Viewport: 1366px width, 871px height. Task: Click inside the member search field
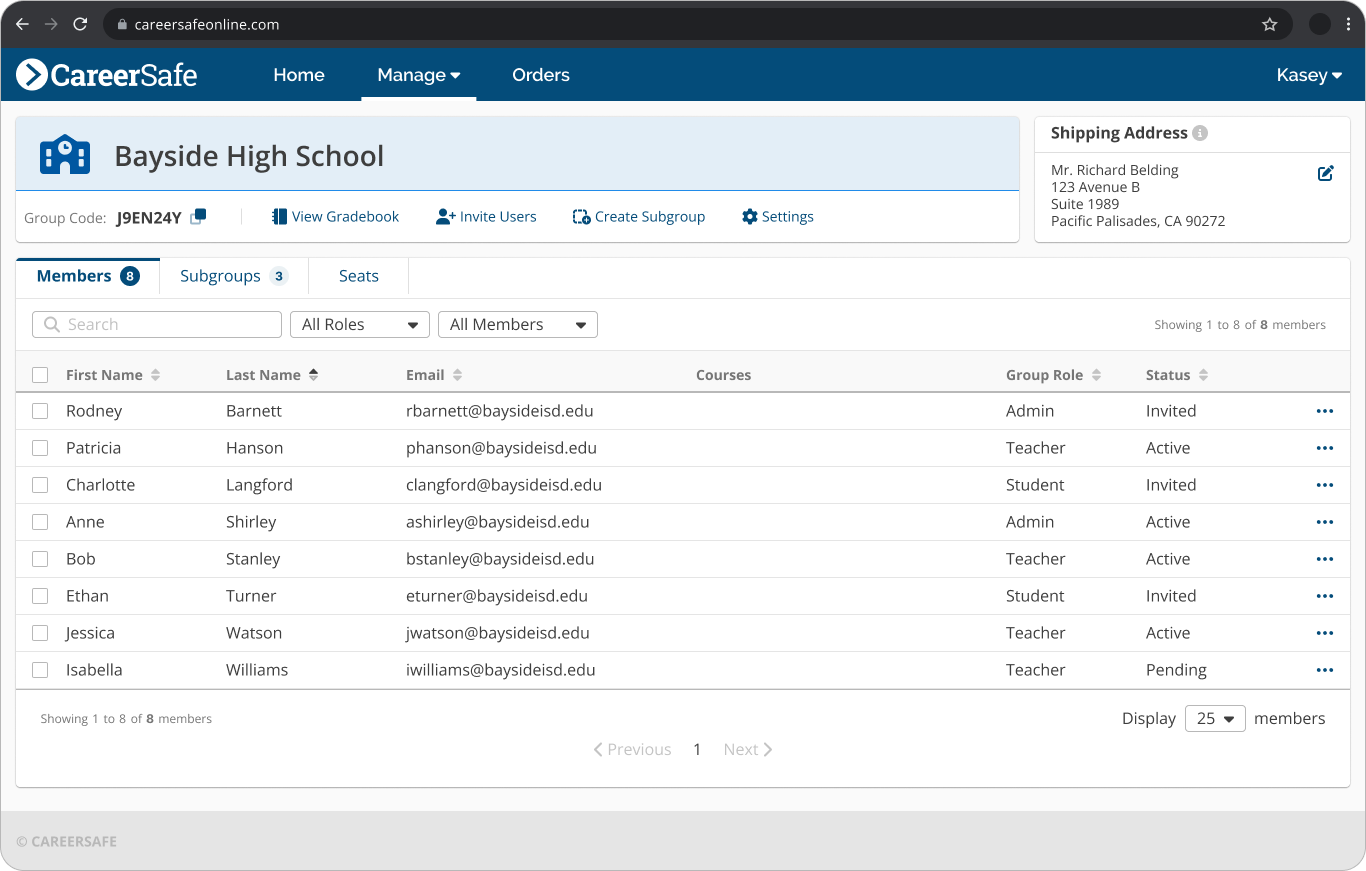click(x=156, y=324)
